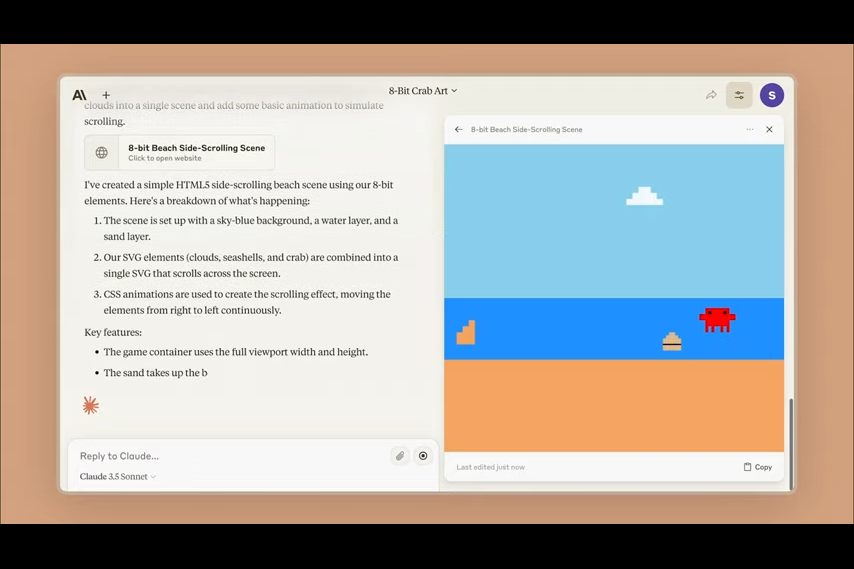The height and width of the screenshot is (569, 854).
Task: Open artifact panel more options menu
Action: [x=750, y=130]
